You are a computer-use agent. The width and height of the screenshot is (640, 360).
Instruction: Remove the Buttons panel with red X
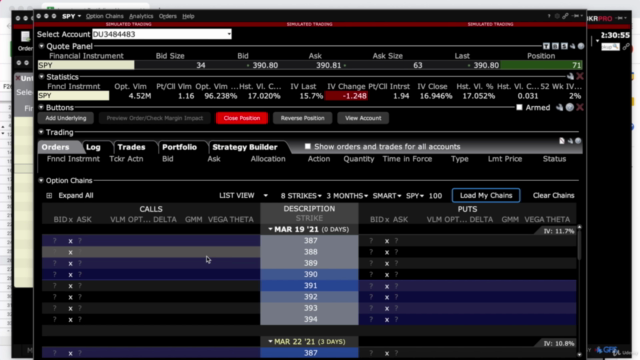click(x=580, y=107)
